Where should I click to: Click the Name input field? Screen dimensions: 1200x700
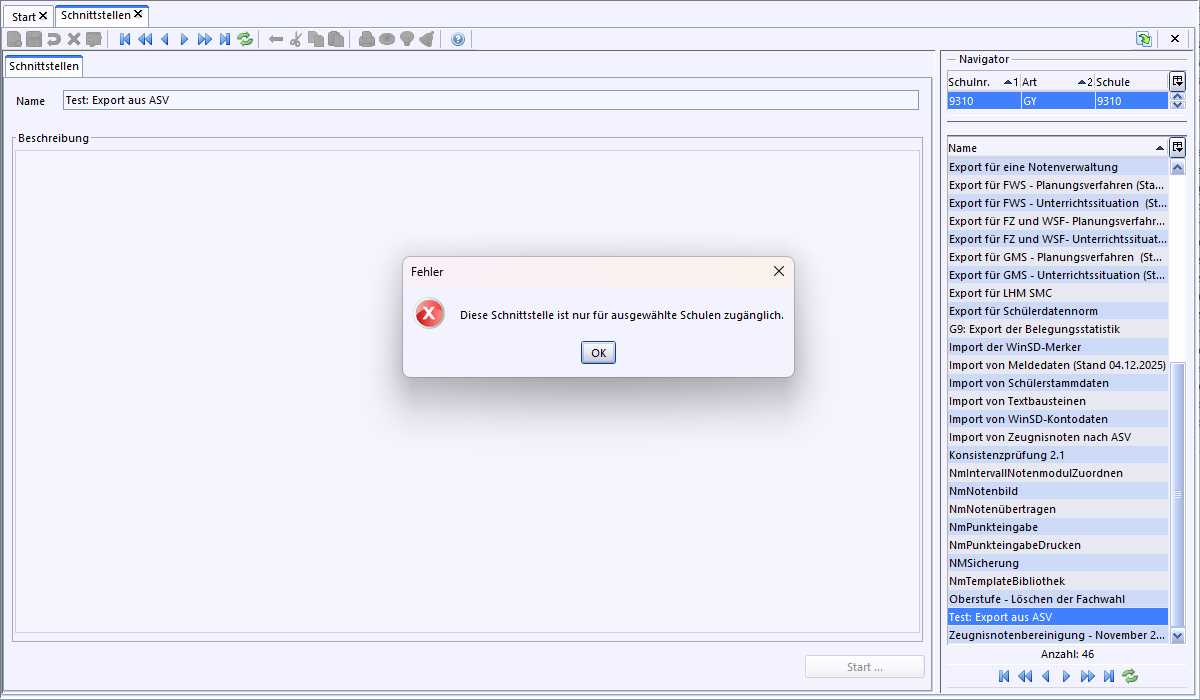(x=490, y=100)
